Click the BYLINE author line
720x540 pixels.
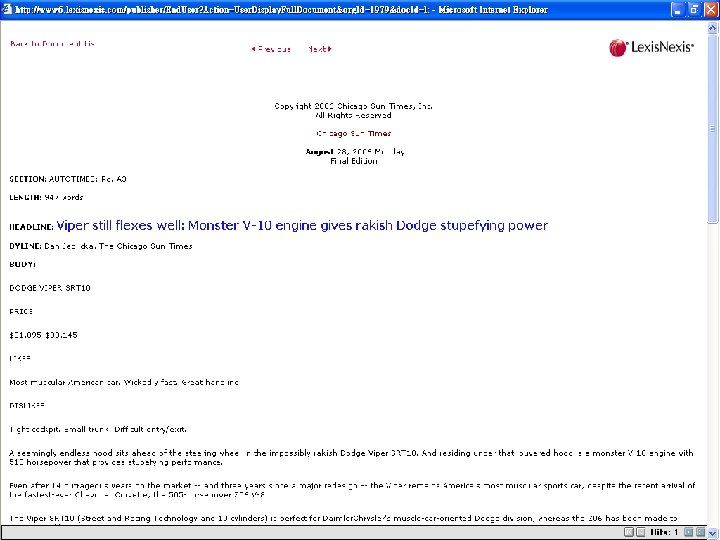click(101, 246)
